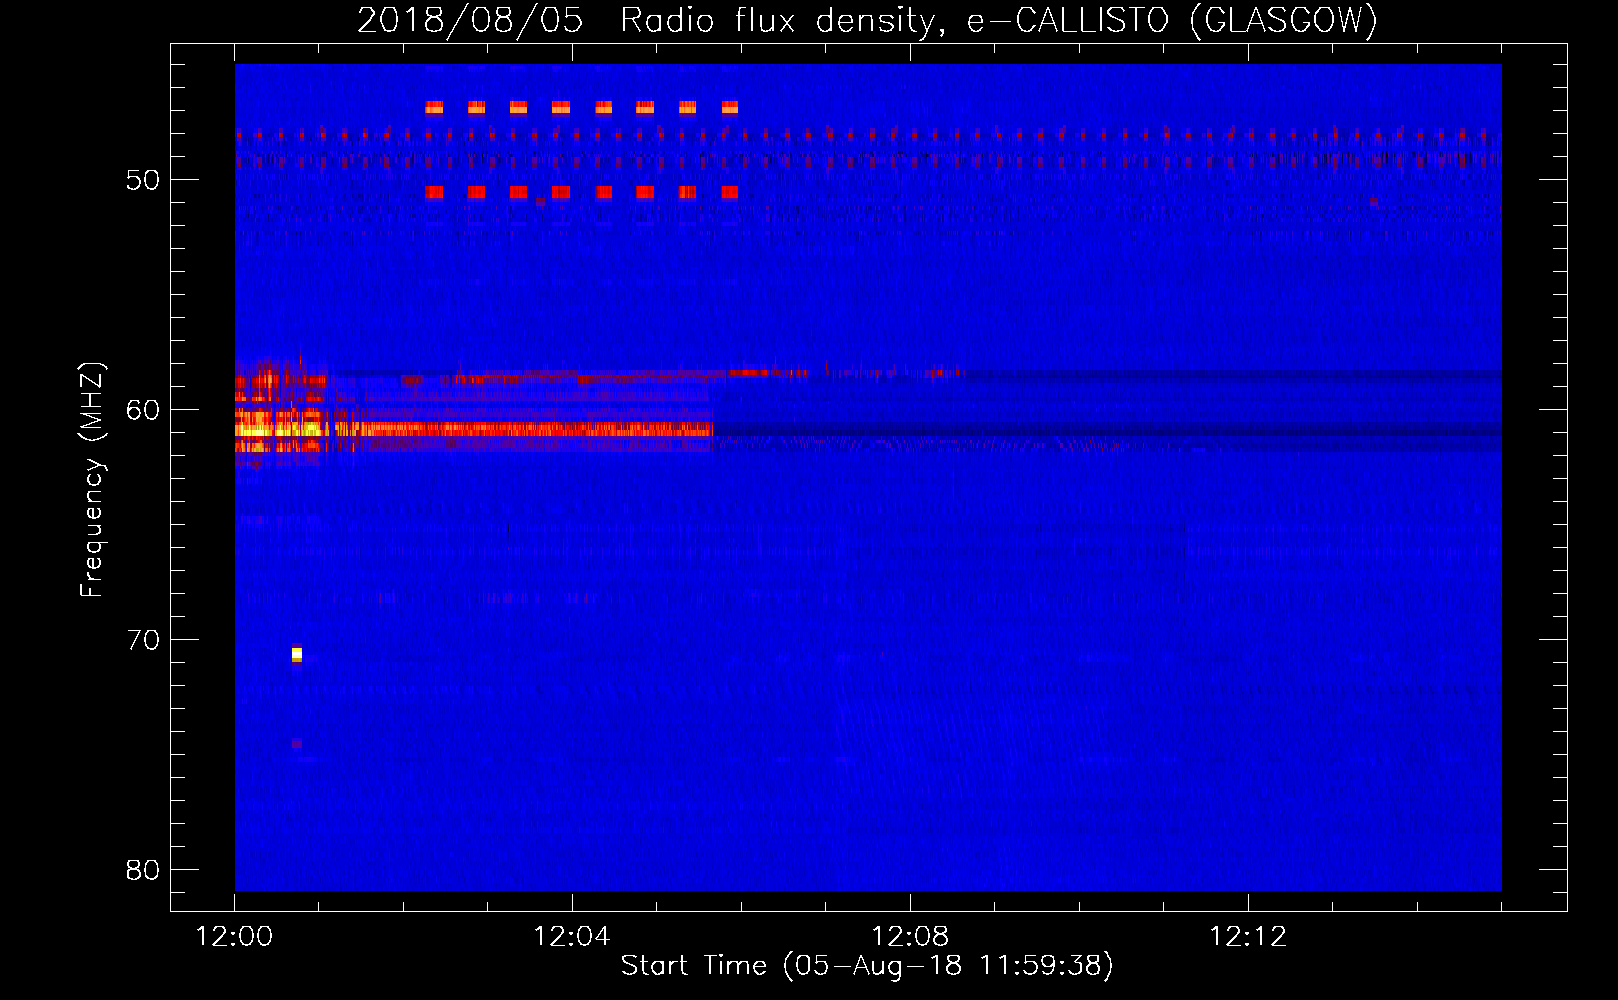The height and width of the screenshot is (1000, 1618).
Task: Click the bright yellow spot near 70 MHz
Action: pos(297,655)
